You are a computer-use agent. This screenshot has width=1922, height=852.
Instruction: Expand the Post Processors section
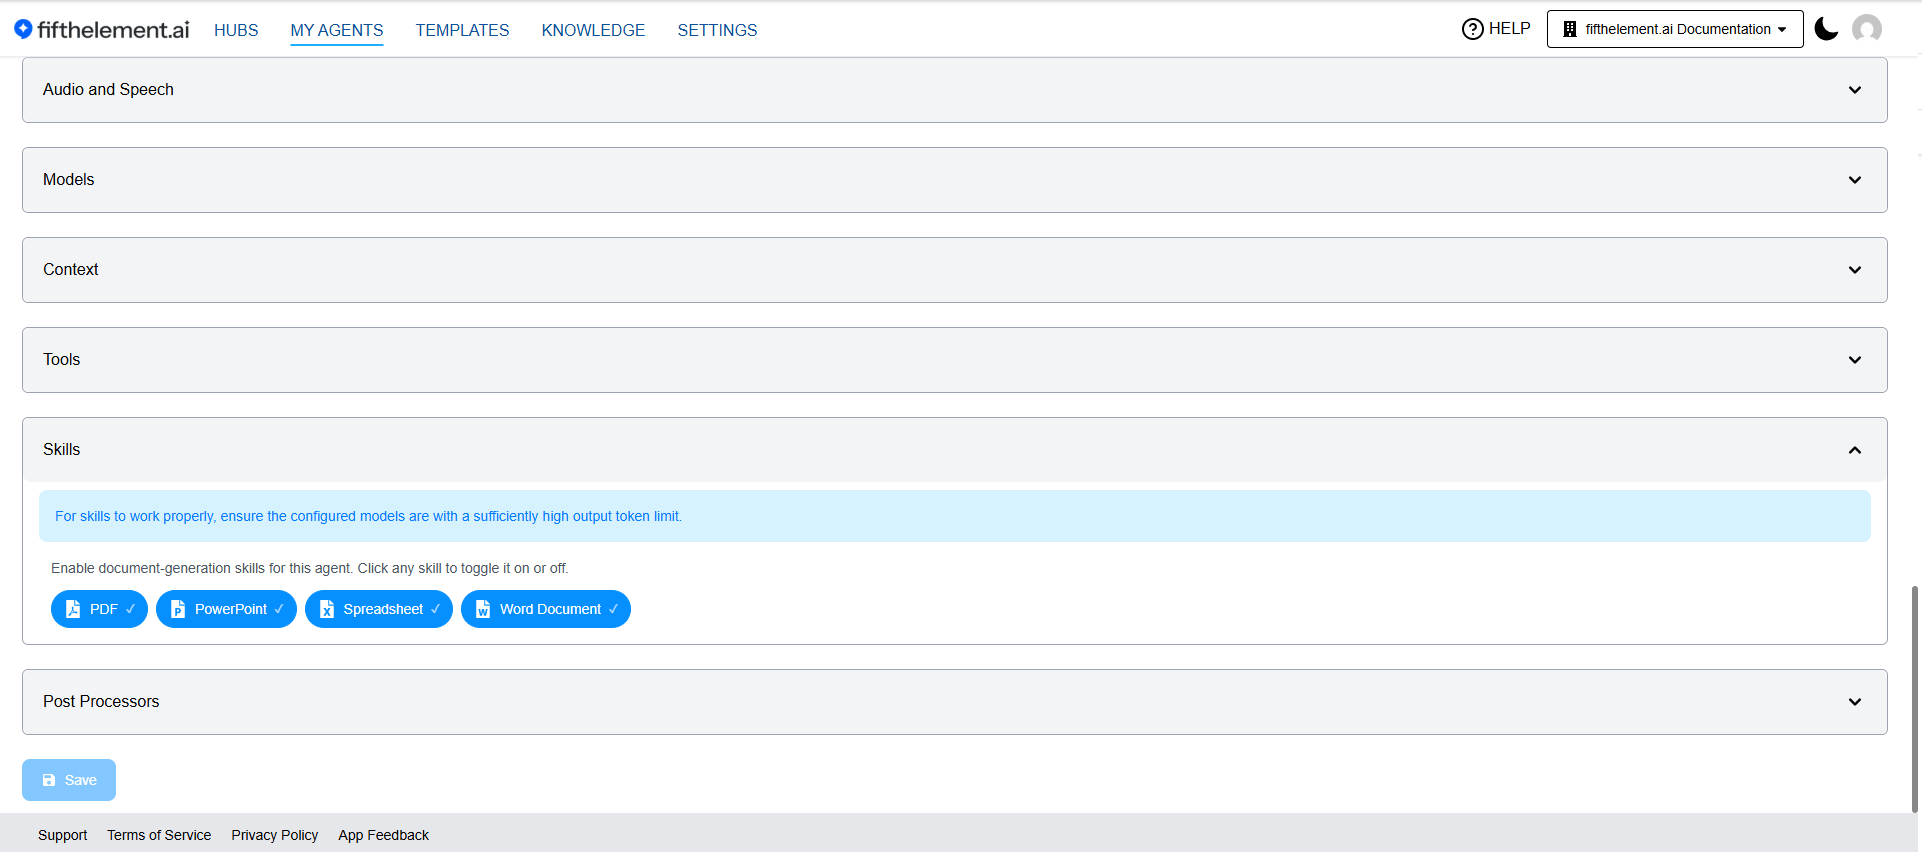[x=954, y=702]
